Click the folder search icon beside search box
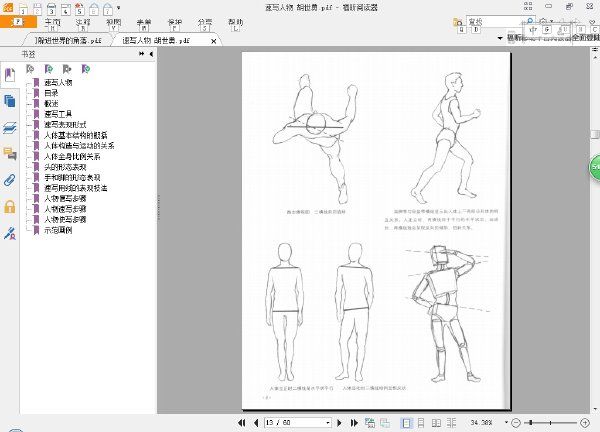The height and width of the screenshot is (432, 600). pos(458,22)
